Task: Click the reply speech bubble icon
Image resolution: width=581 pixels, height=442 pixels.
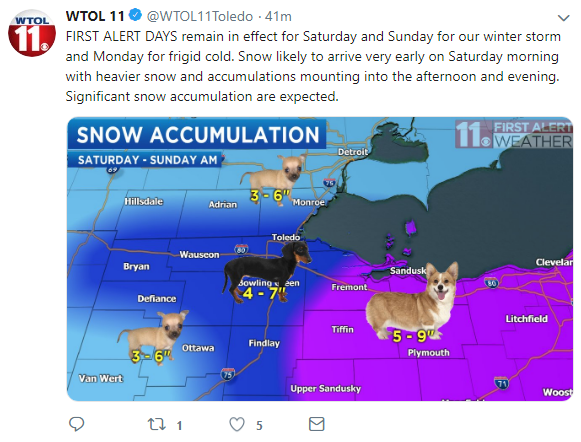Action: click(77, 424)
